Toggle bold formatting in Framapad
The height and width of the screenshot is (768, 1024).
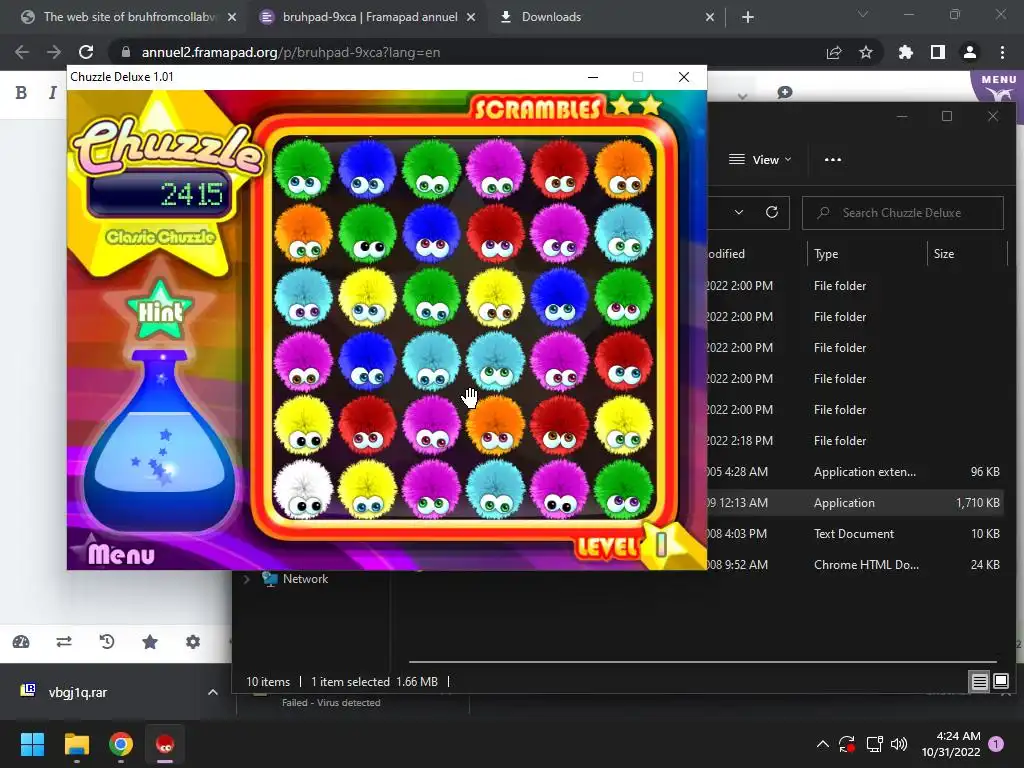coord(21,93)
